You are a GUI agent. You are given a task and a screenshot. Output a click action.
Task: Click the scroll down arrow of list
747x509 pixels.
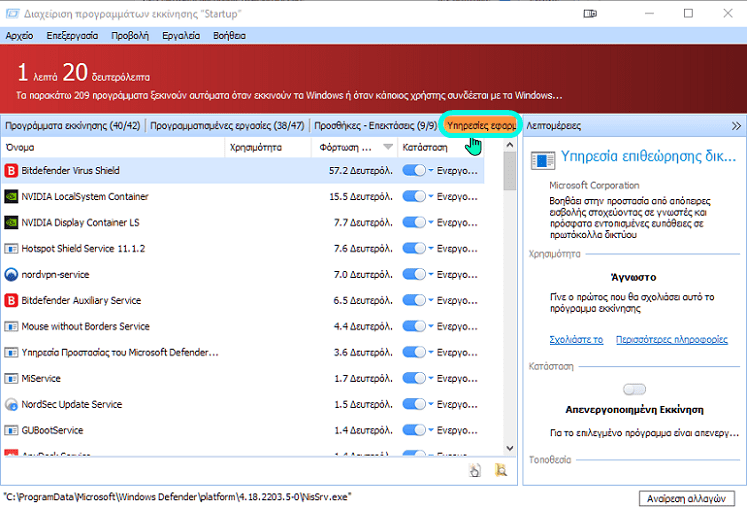click(x=509, y=448)
